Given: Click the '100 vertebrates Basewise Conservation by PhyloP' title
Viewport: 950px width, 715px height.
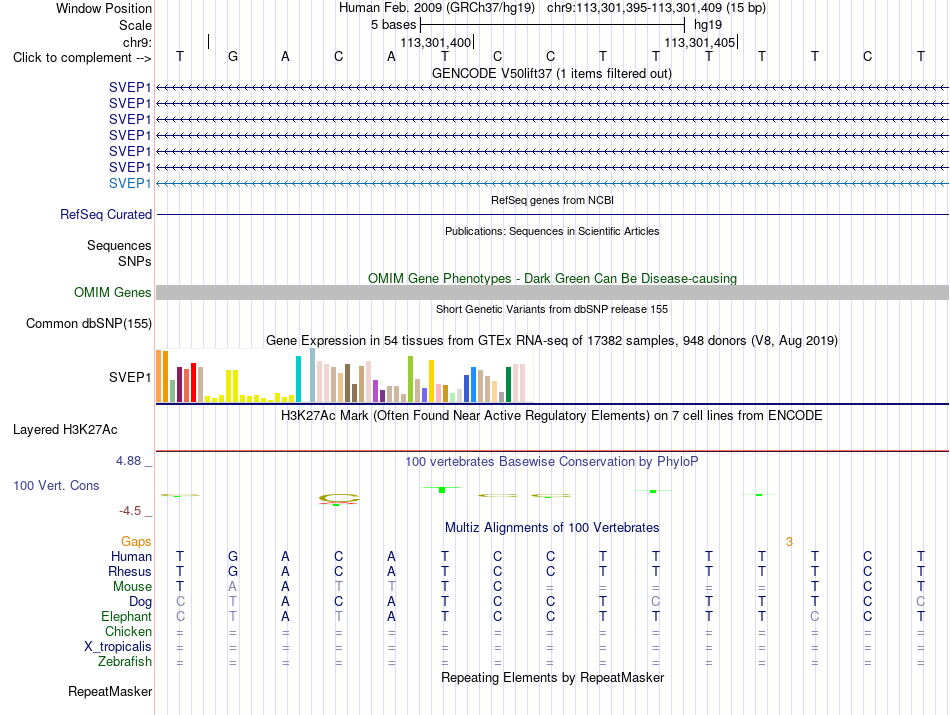Looking at the screenshot, I should (x=552, y=462).
